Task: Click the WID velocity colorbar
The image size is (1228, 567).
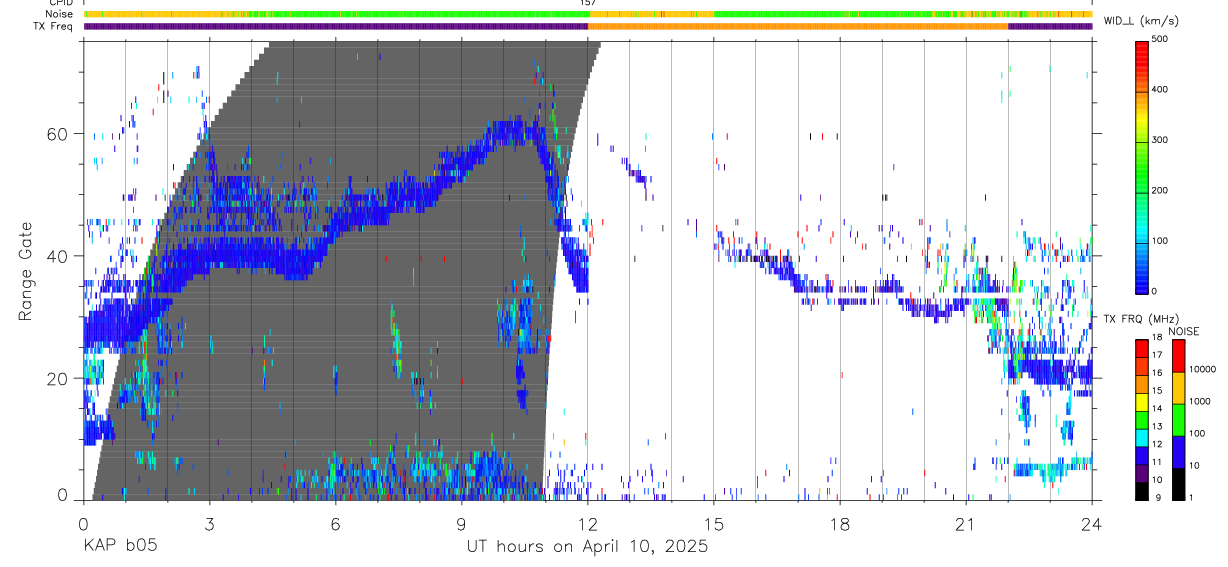Action: (1141, 166)
